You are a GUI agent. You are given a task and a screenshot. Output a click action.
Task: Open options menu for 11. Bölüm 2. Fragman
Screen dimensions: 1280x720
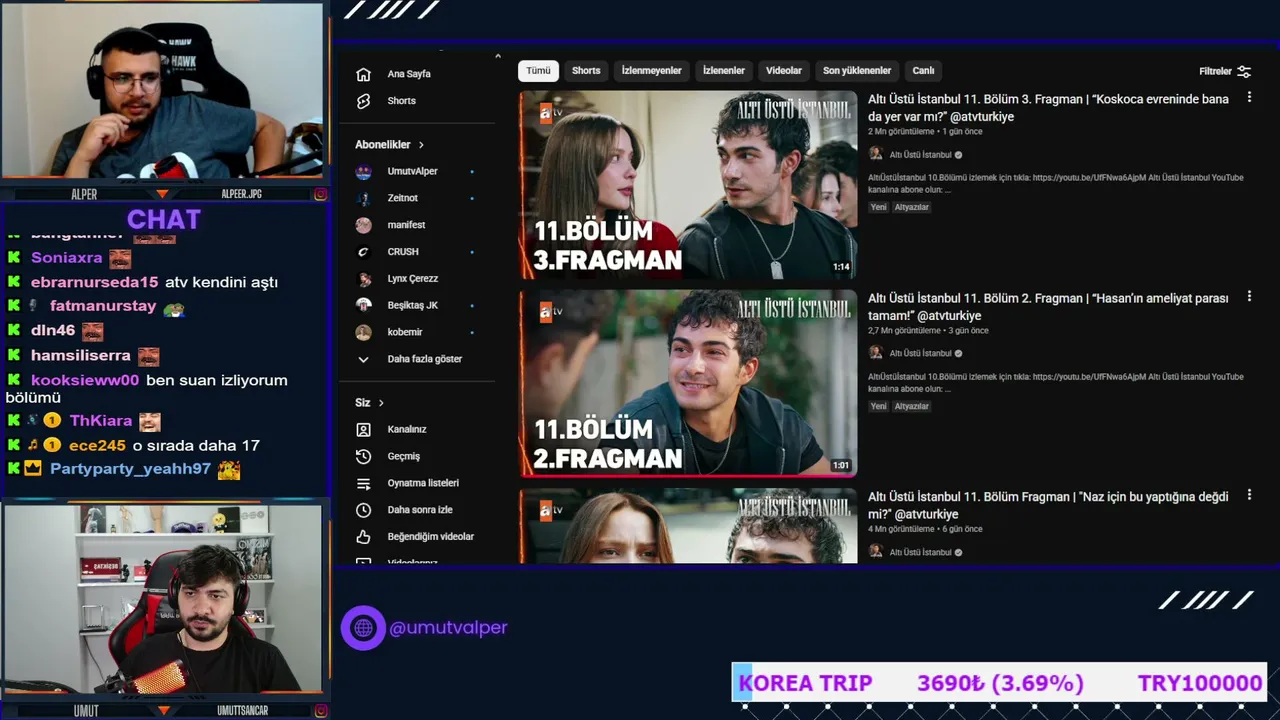coord(1249,297)
